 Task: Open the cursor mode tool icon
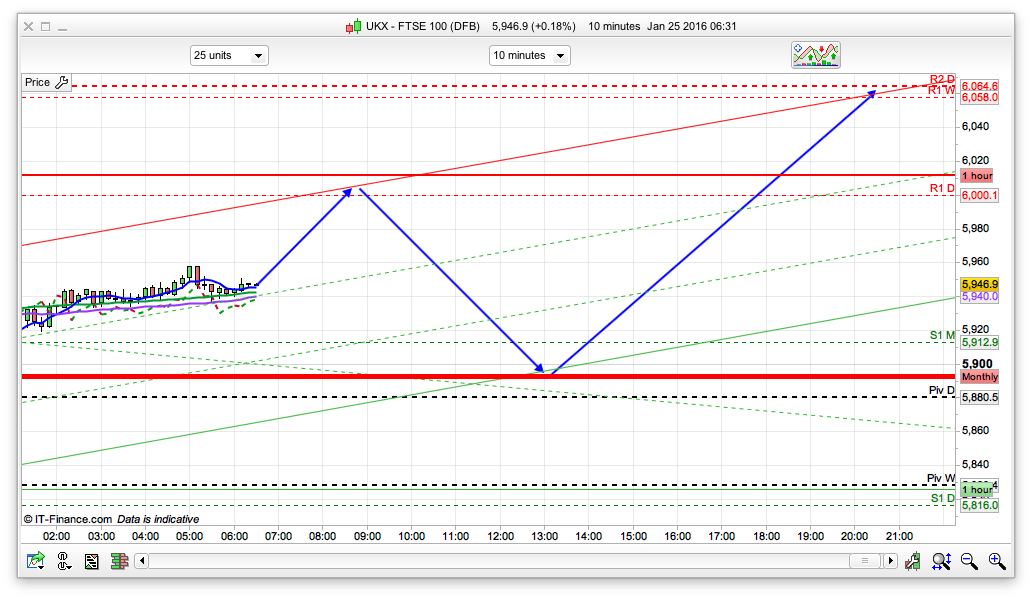(64, 562)
